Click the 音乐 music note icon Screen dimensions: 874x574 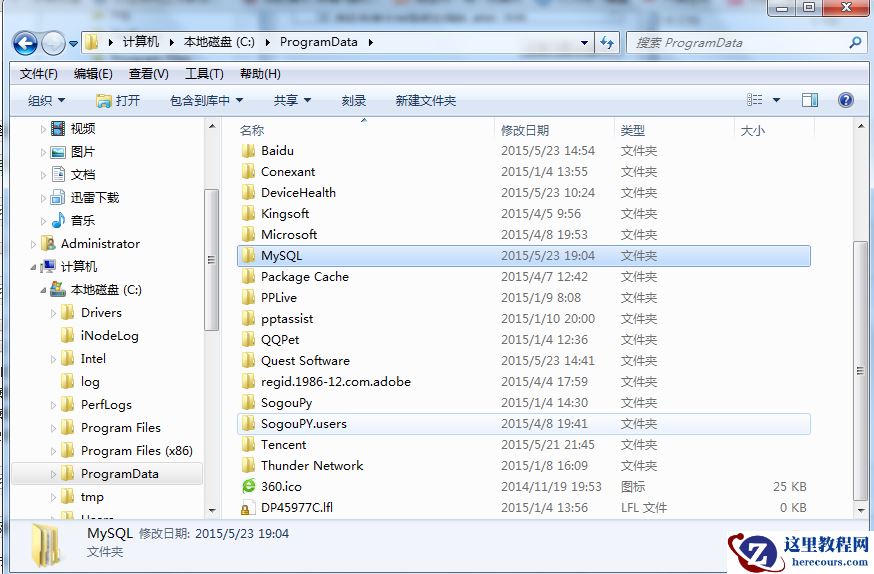pyautogui.click(x=58, y=221)
